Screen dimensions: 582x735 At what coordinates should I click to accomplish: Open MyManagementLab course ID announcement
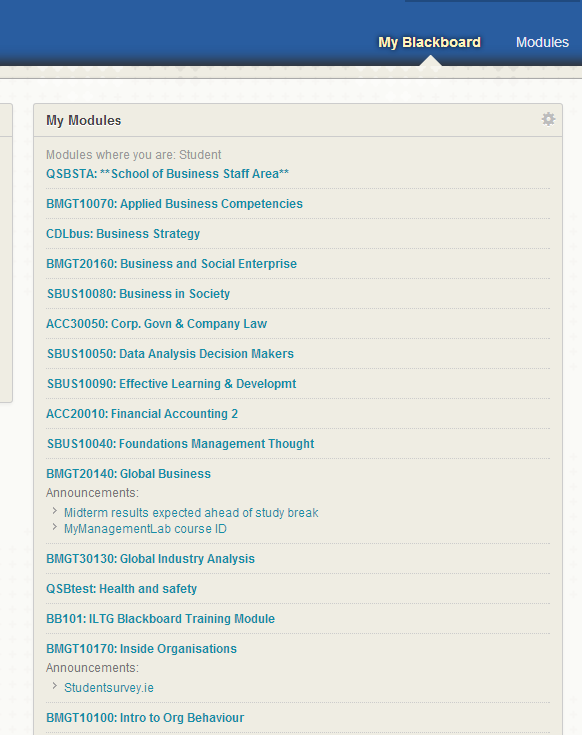[145, 529]
